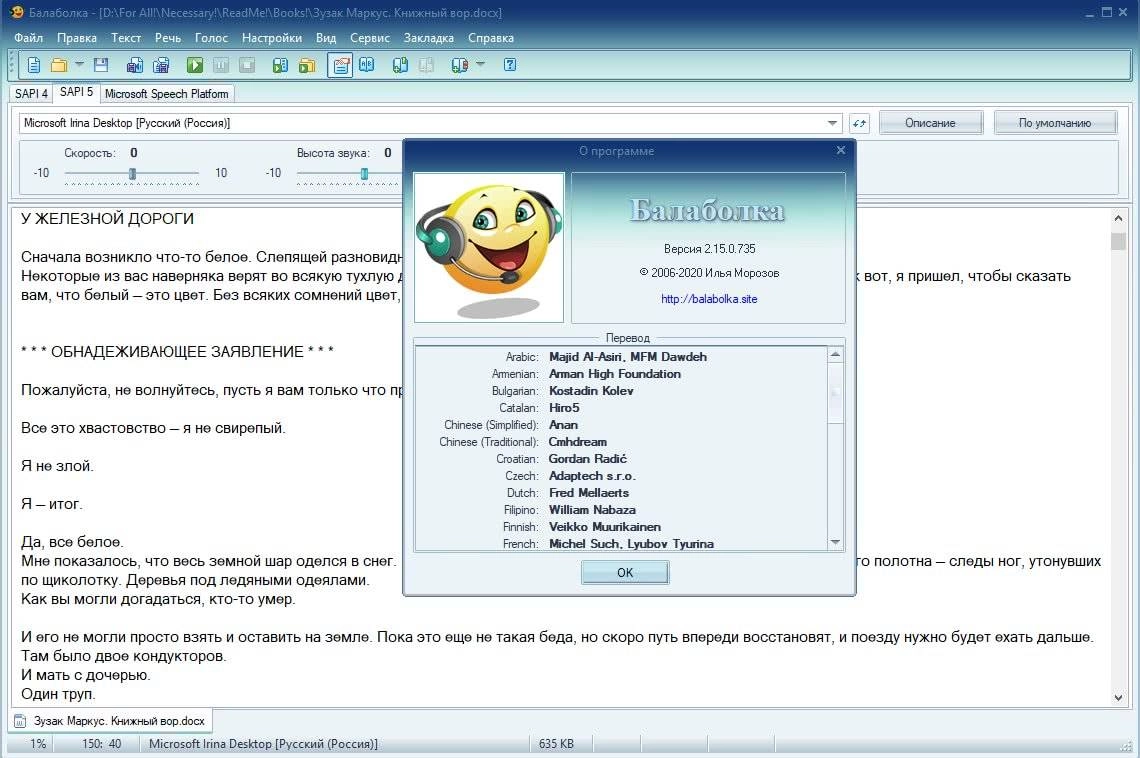The height and width of the screenshot is (758, 1140).
Task: Click translator name Veikko Muurikainen
Action: [605, 527]
